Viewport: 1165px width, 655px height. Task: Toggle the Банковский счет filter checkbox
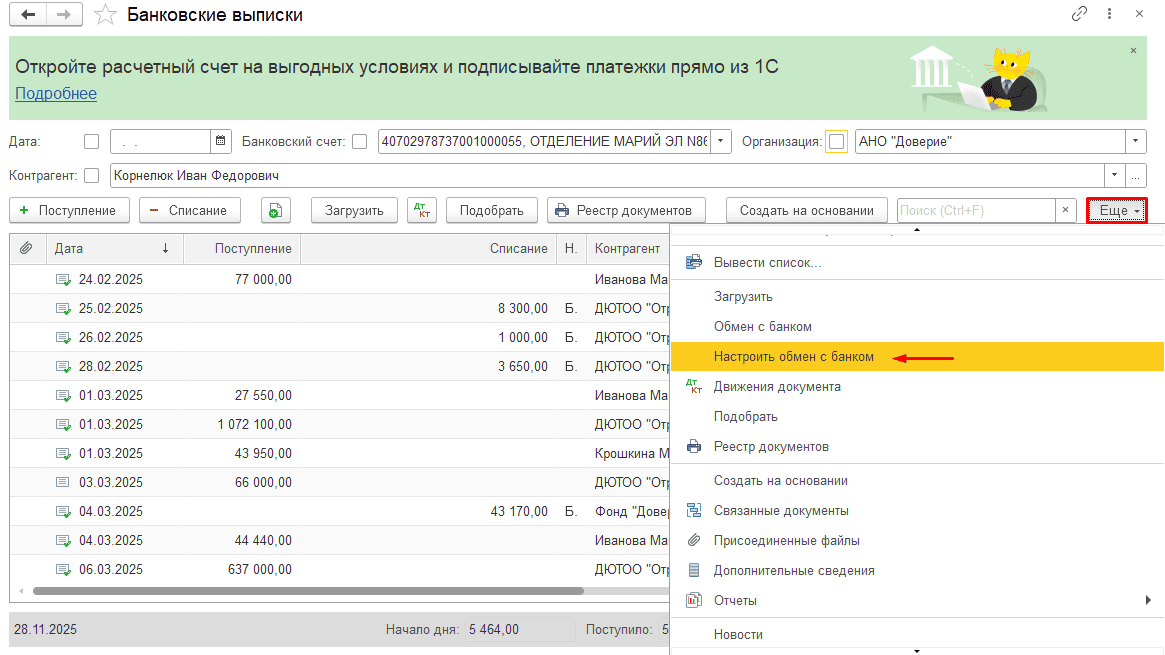[x=359, y=141]
